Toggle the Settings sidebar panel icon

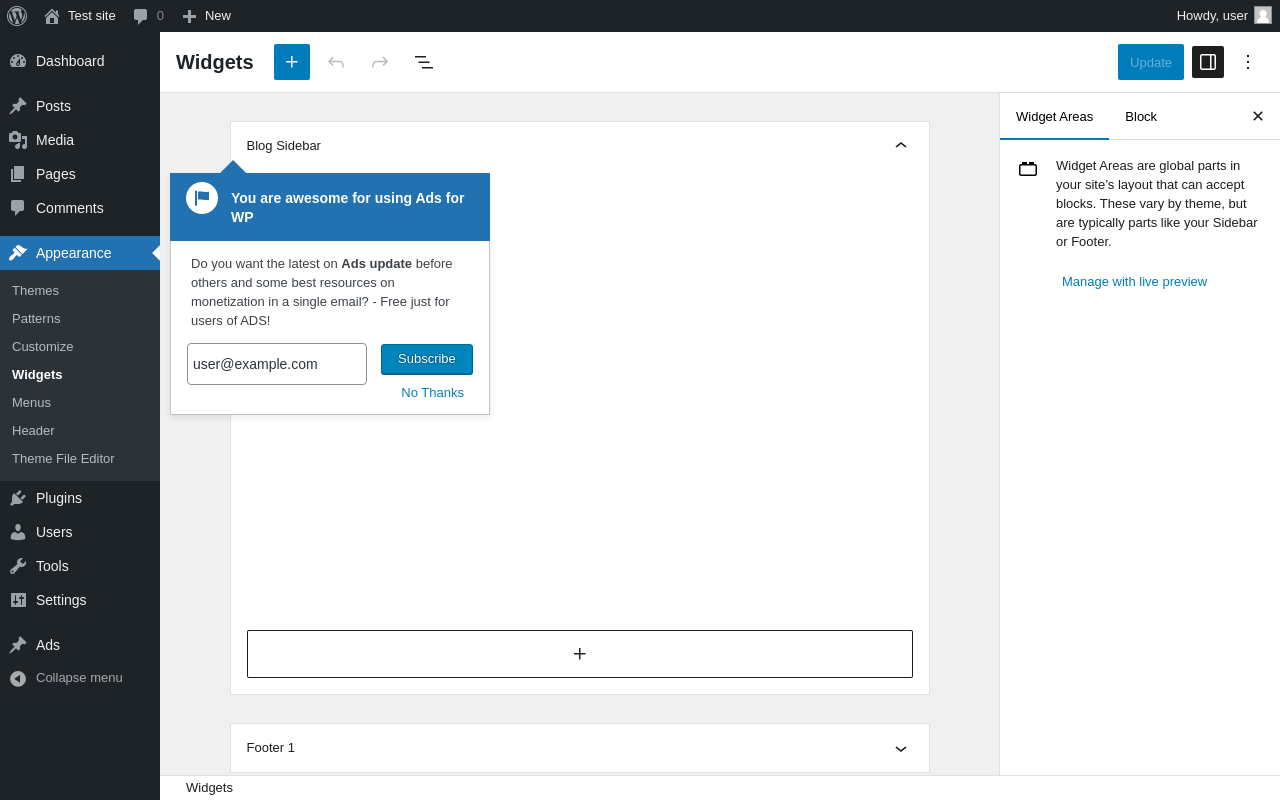click(x=1208, y=62)
